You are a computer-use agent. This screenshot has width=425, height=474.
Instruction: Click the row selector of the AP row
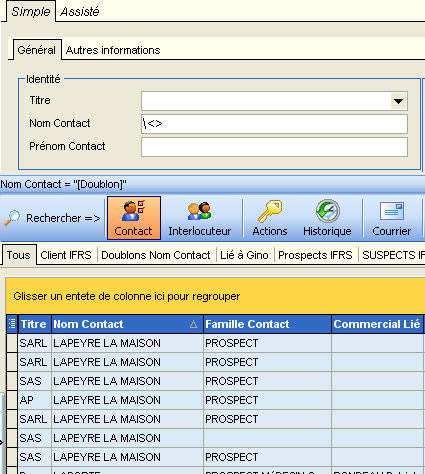click(x=12, y=400)
